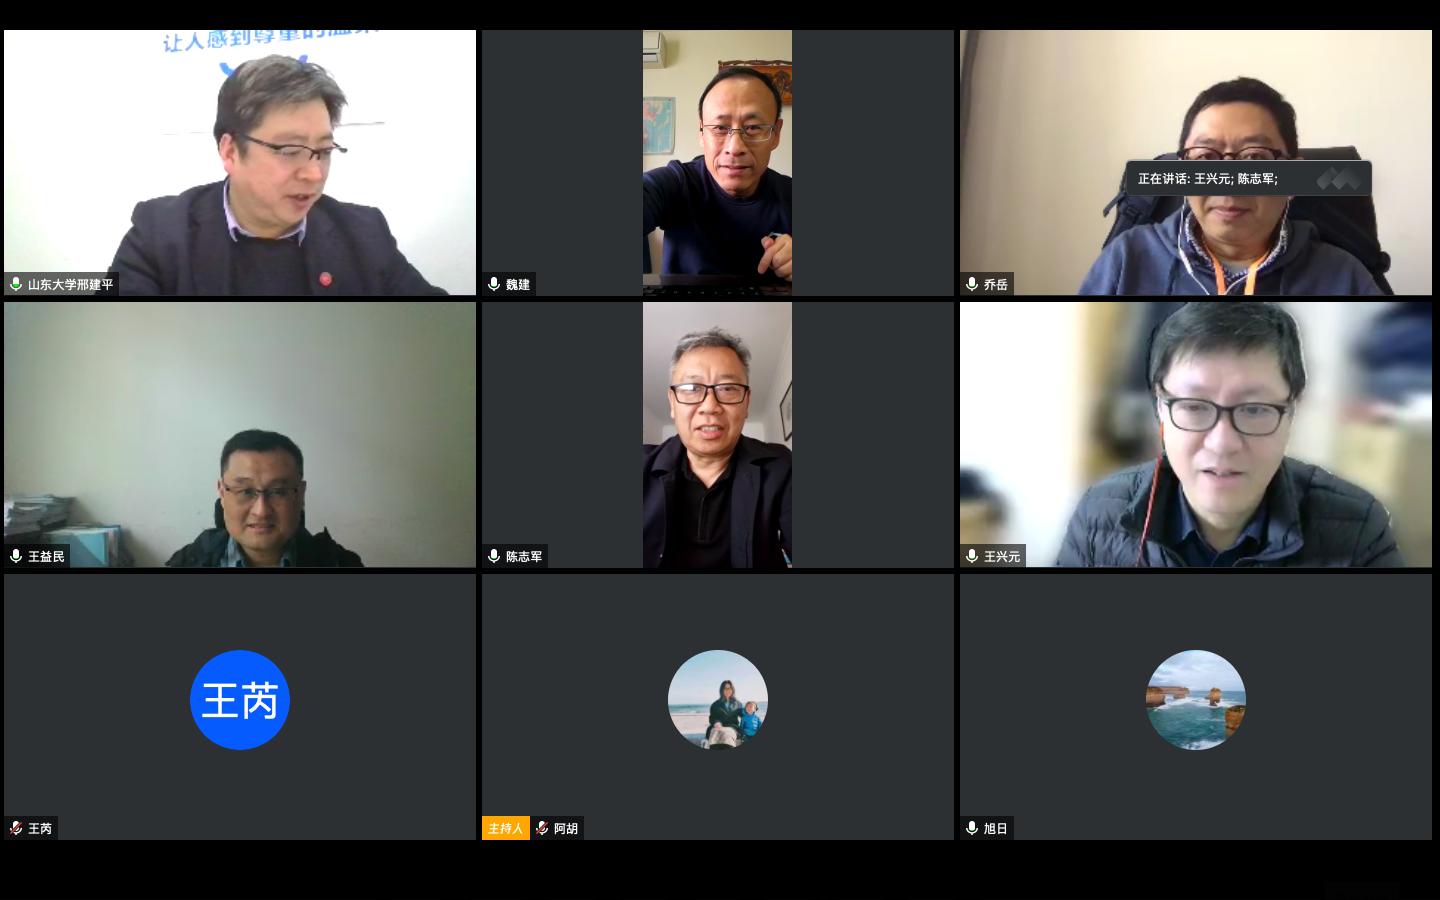Screen dimensions: 1440x900
Task: Select the video tile of 王益民
Action: [x=240, y=435]
